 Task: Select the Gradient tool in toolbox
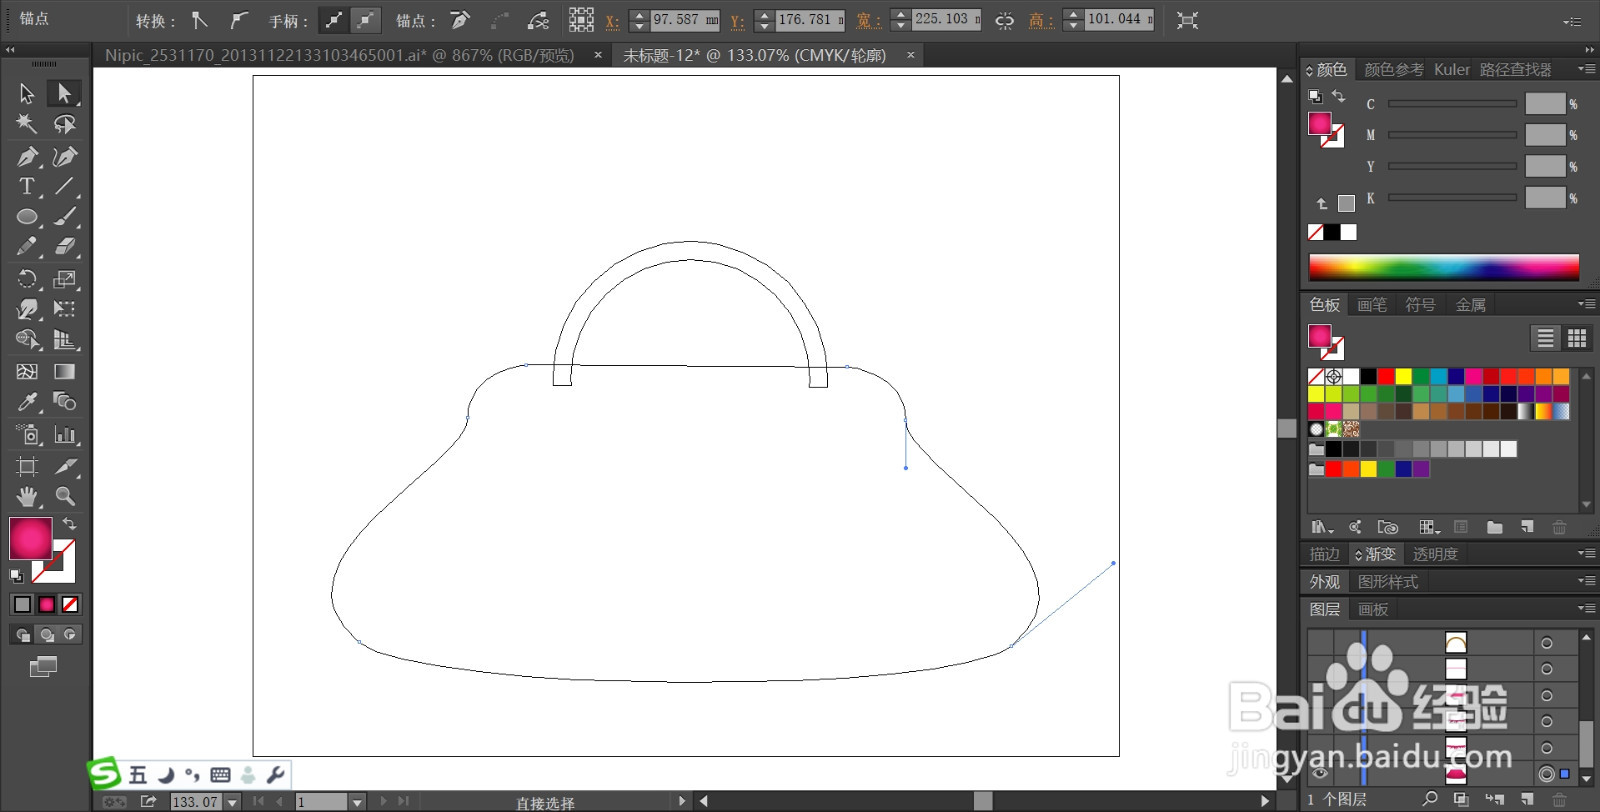coord(64,371)
